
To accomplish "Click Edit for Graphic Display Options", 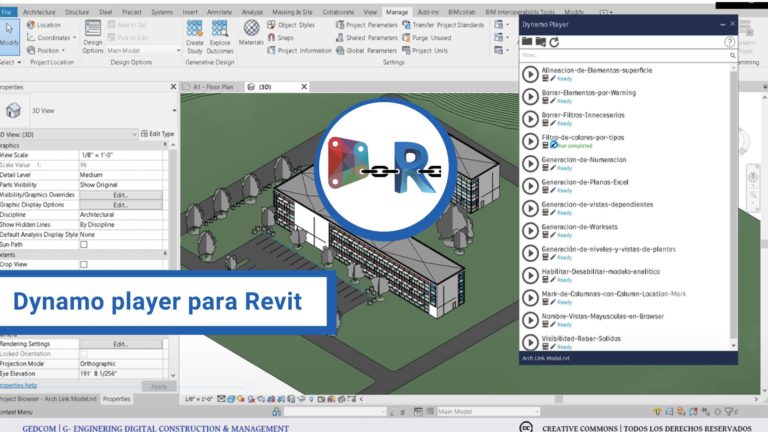I will (x=121, y=205).
